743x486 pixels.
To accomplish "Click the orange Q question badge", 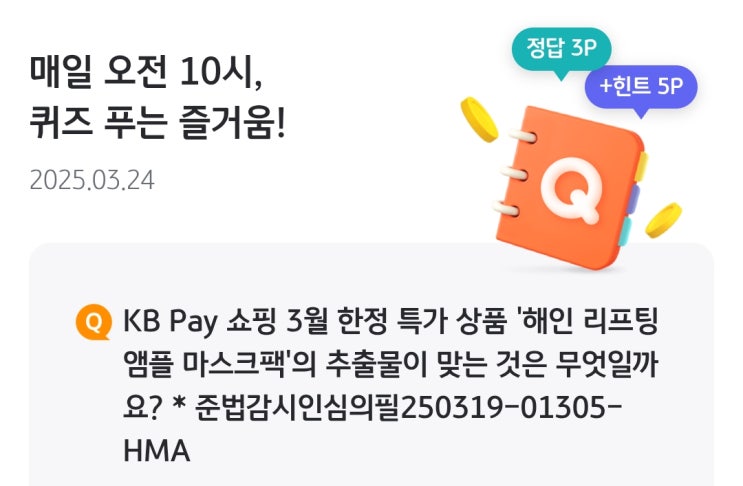I will coord(94,322).
